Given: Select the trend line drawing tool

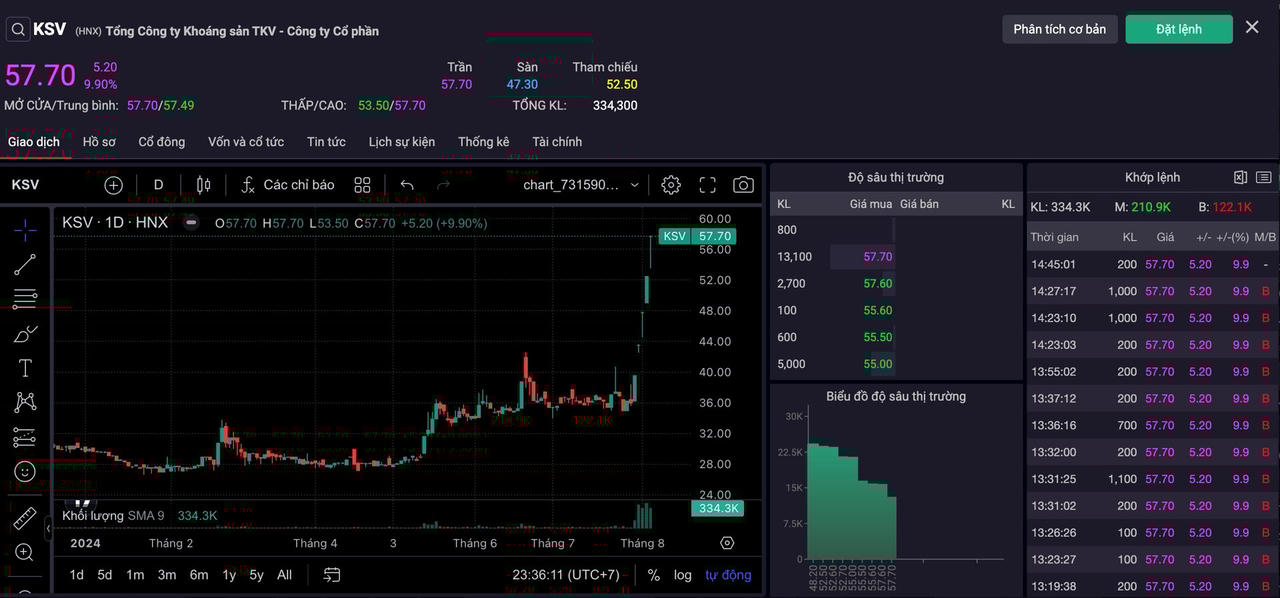Looking at the screenshot, I should click(25, 265).
